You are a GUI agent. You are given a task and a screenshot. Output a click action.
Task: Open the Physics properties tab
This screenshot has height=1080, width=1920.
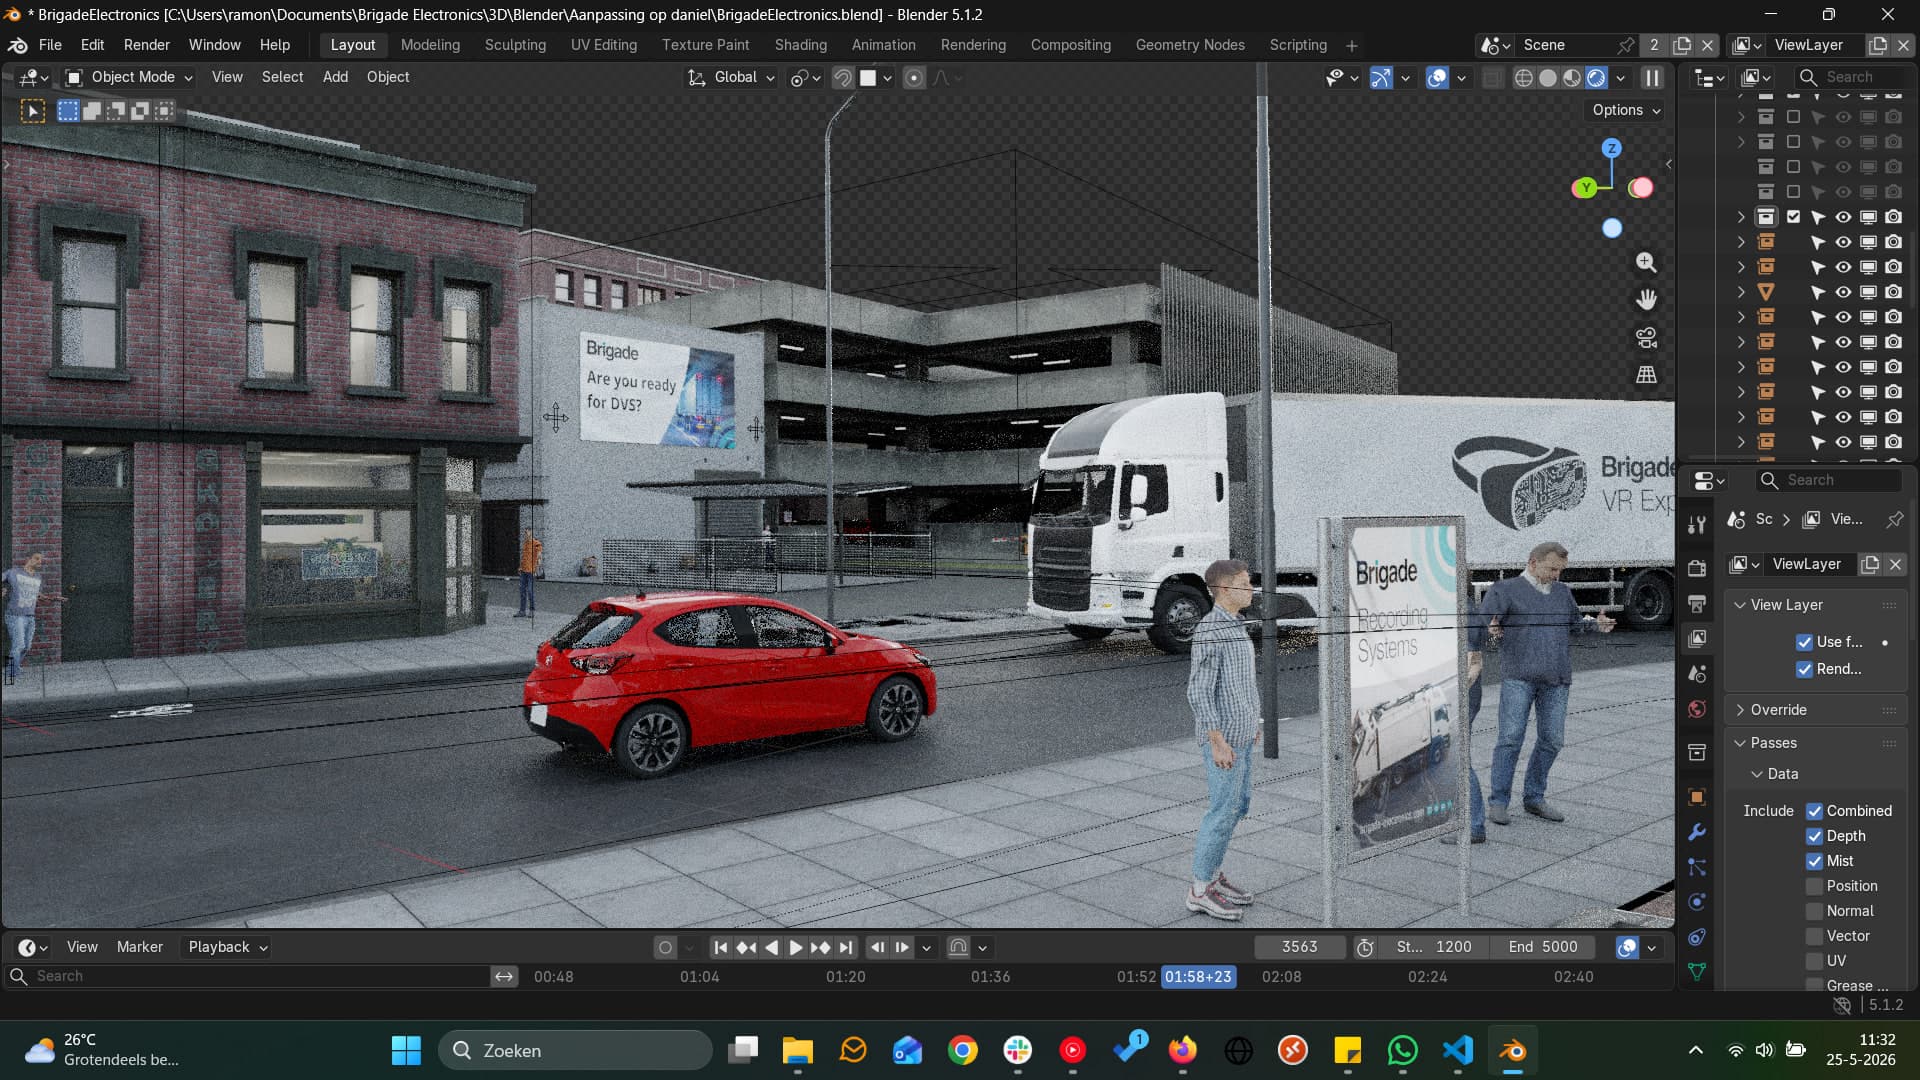[1697, 902]
